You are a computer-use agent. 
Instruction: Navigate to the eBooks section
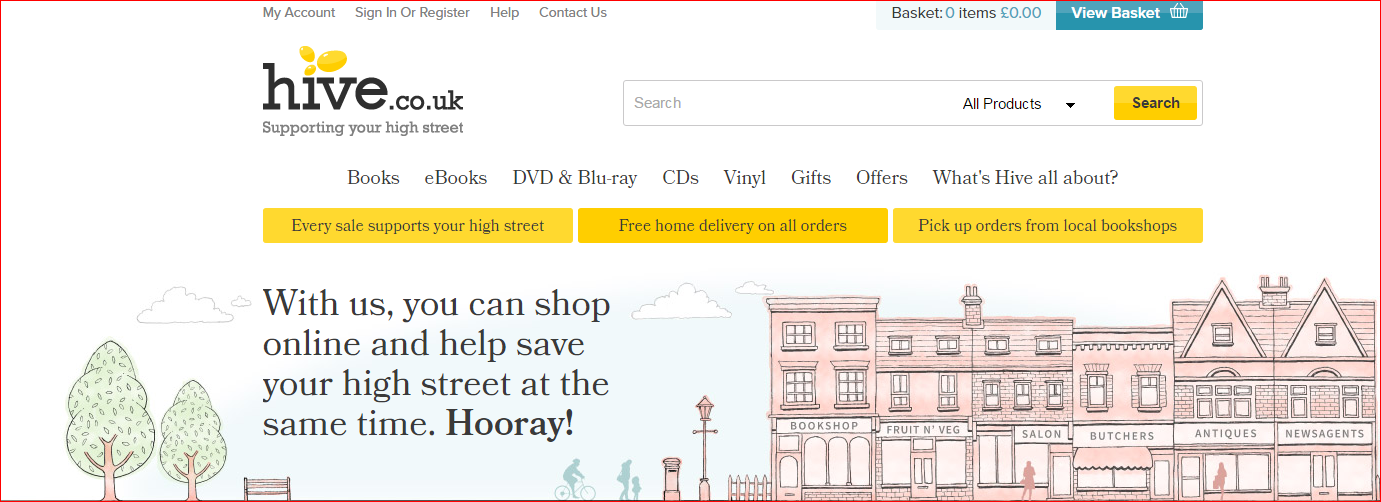(x=455, y=178)
